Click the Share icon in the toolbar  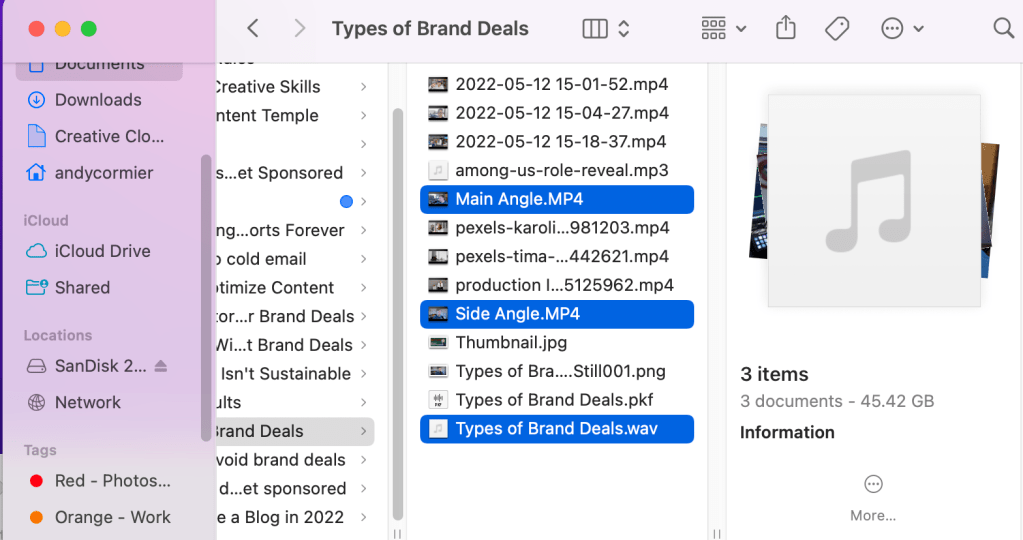pyautogui.click(x=786, y=29)
